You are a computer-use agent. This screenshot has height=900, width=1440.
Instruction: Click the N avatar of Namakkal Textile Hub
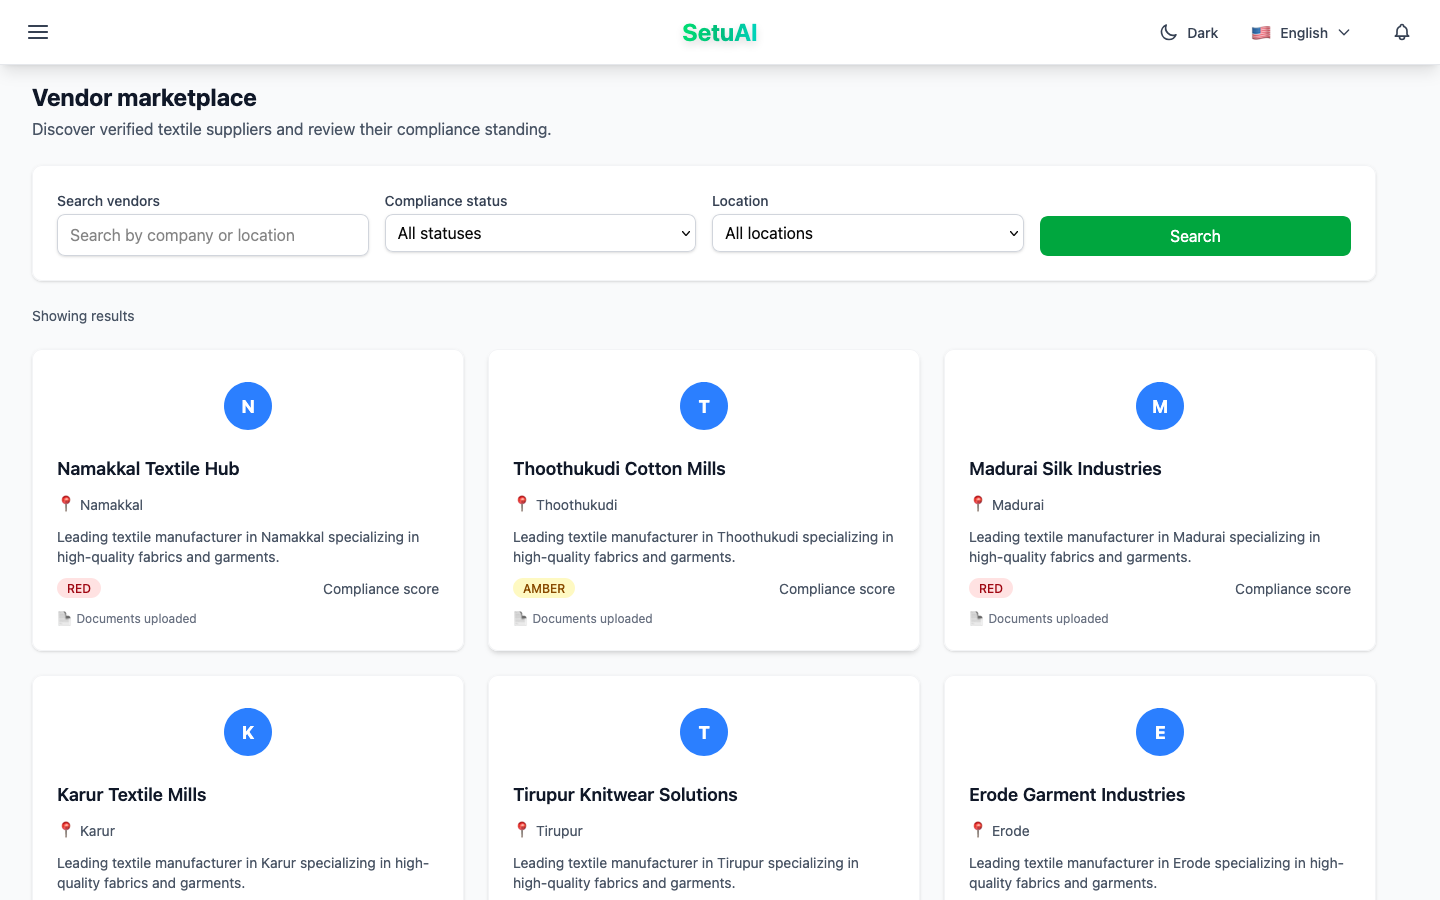pyautogui.click(x=248, y=406)
